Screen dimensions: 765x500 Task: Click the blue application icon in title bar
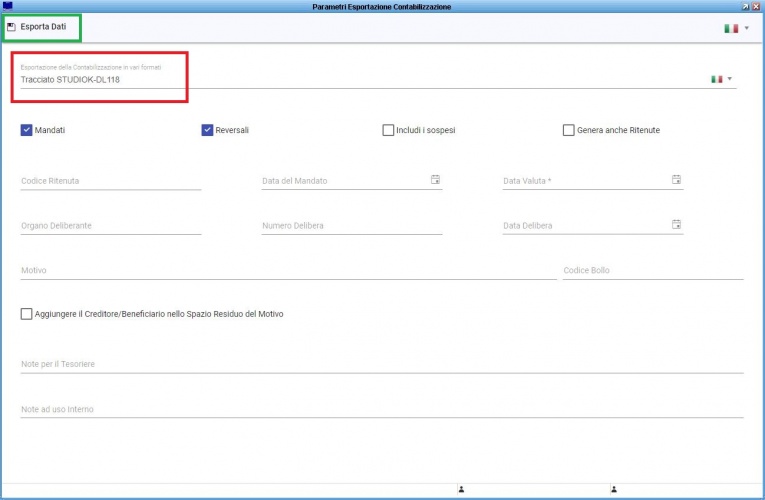[7, 6]
